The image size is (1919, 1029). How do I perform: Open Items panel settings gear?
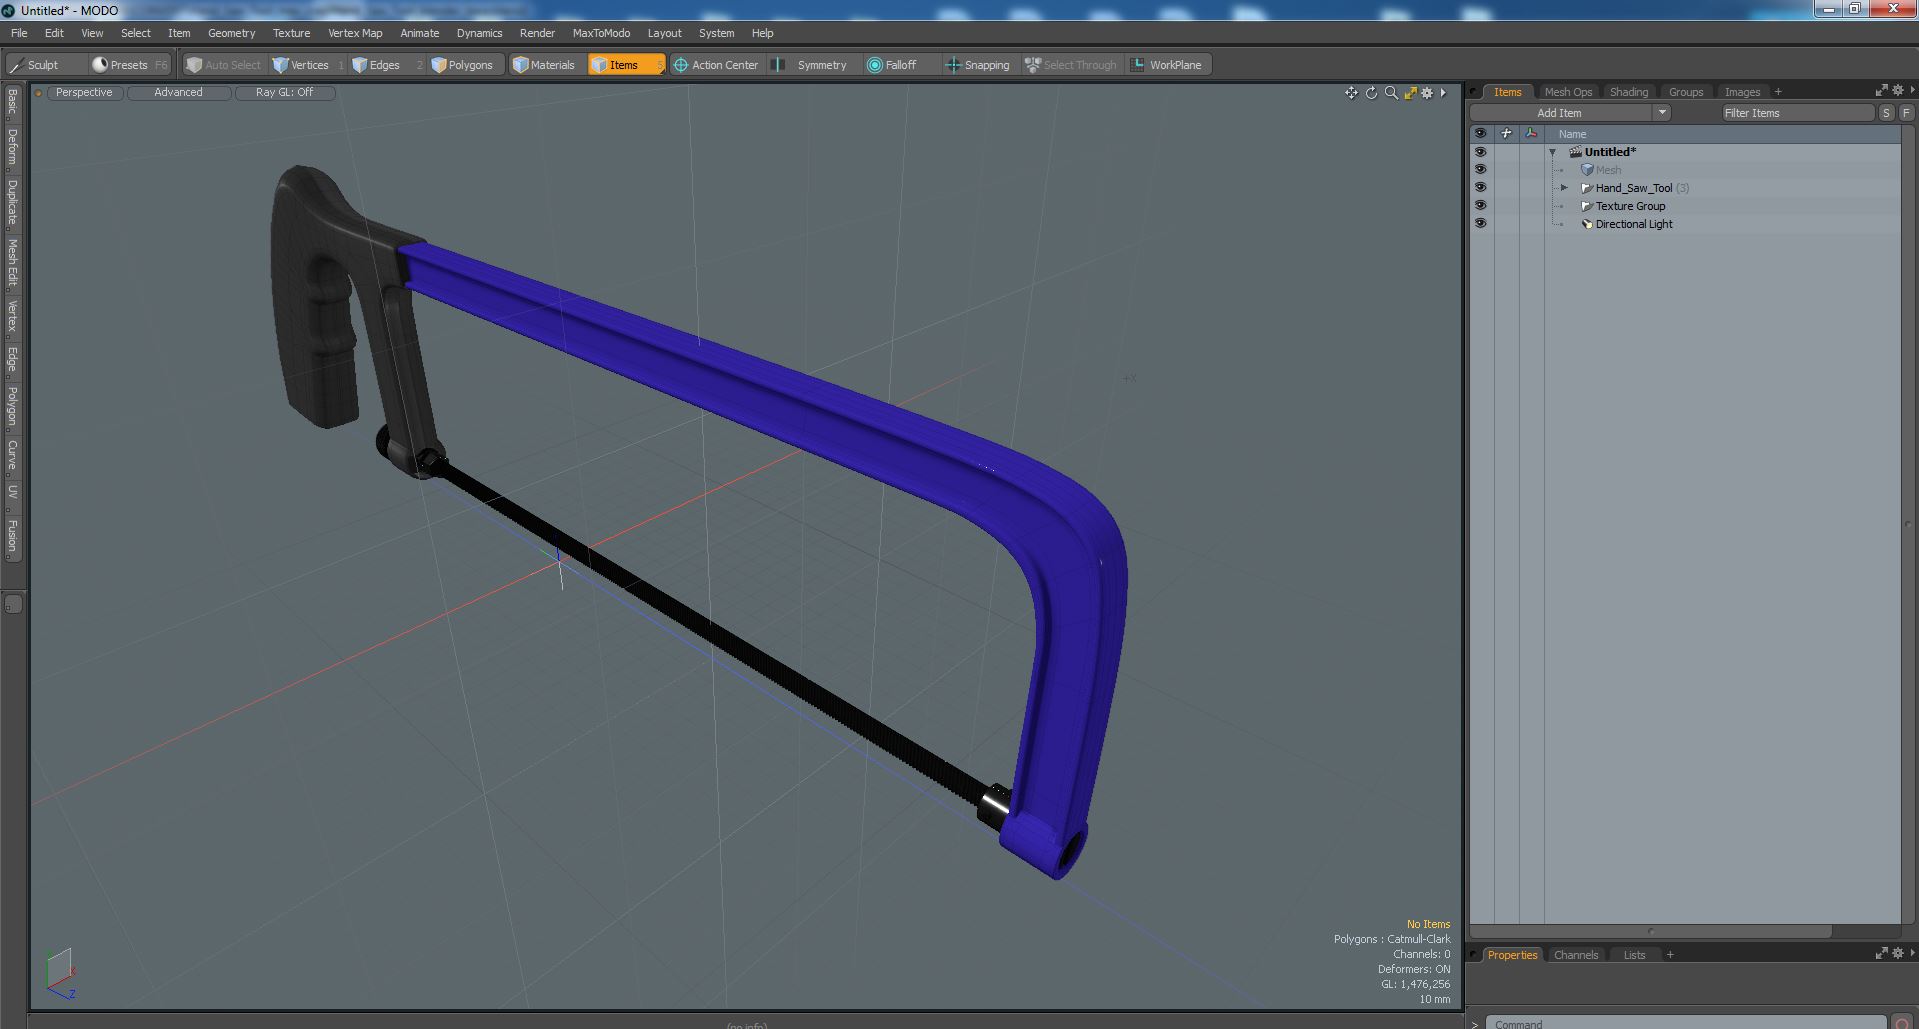pos(1897,91)
